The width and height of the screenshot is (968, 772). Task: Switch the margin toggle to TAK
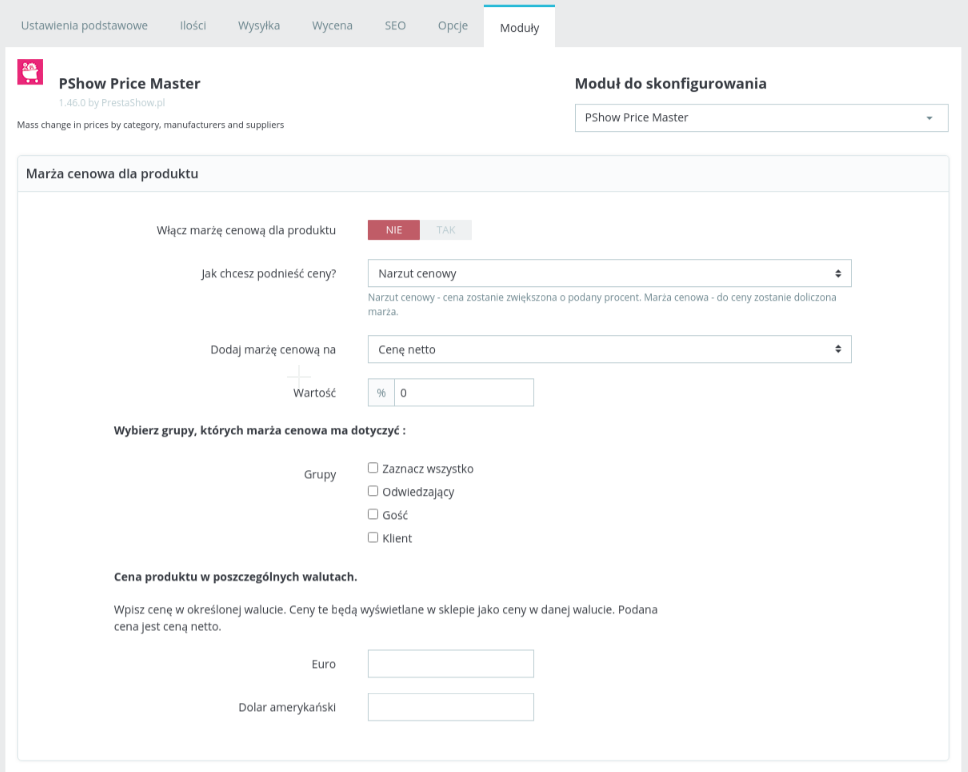446,230
